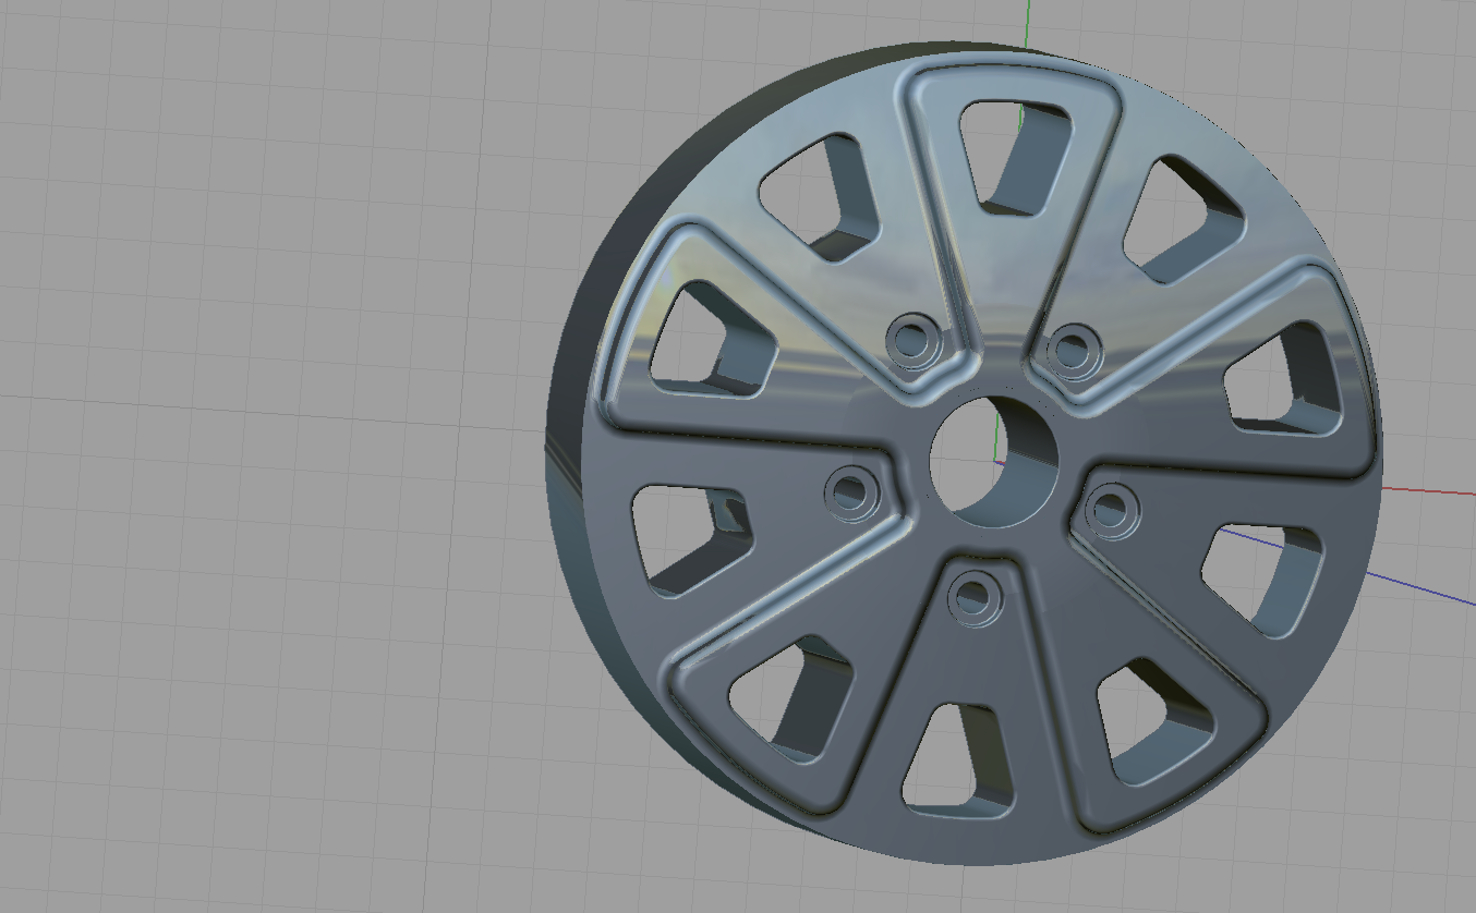Pick the upper-left bolt hole above center bore
This screenshot has width=1476, height=913.
tap(912, 339)
